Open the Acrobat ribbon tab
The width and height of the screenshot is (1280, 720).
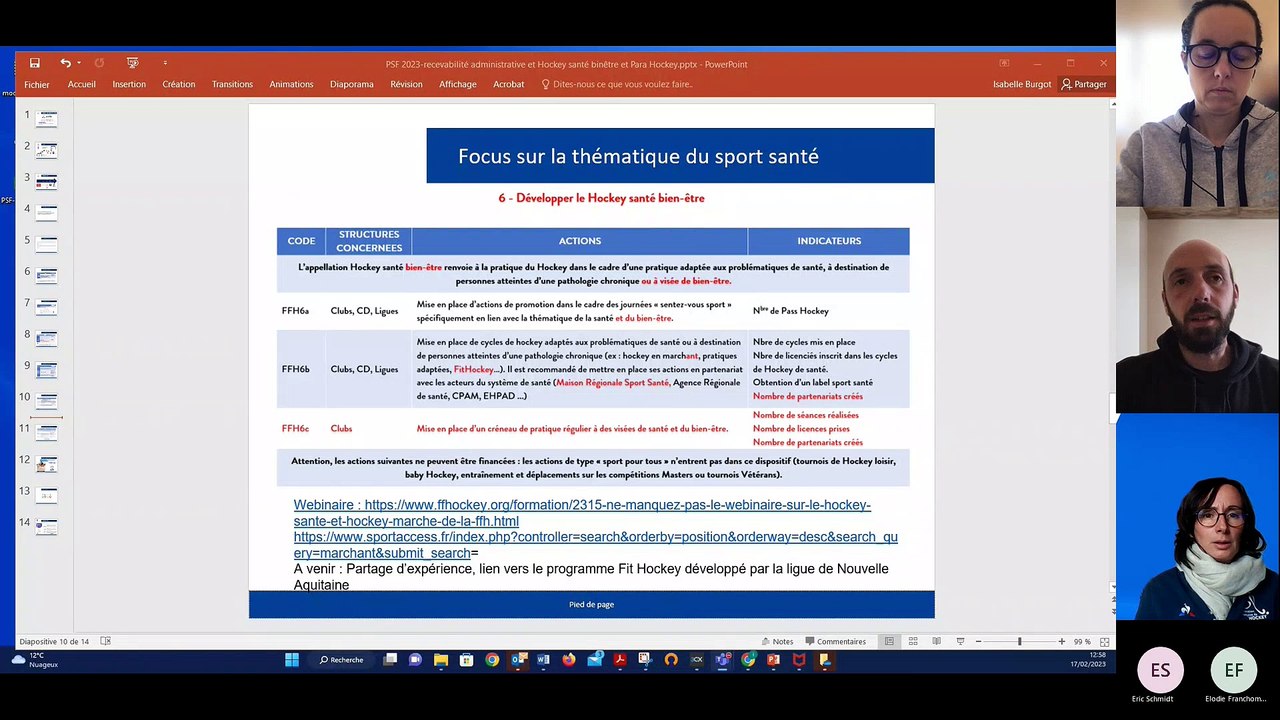509,84
